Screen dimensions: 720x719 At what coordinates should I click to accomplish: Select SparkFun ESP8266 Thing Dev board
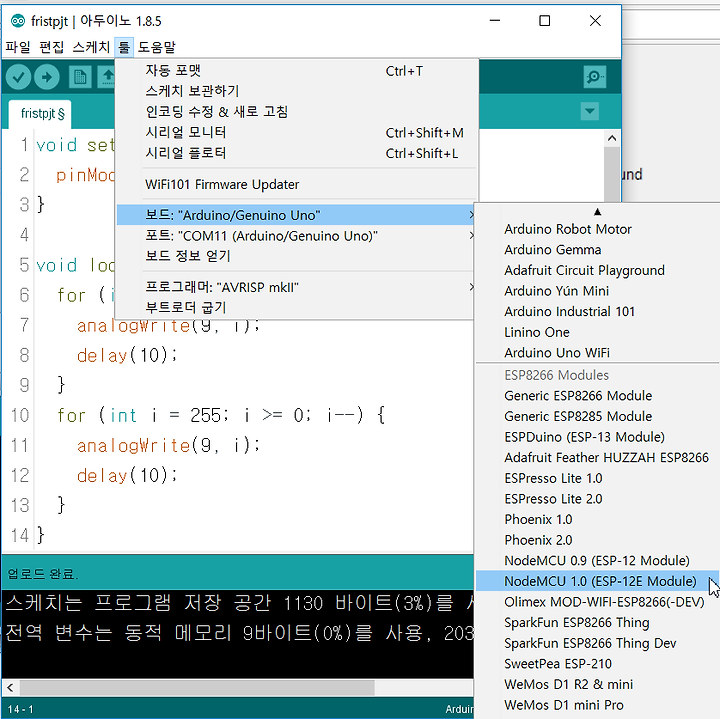click(598, 643)
